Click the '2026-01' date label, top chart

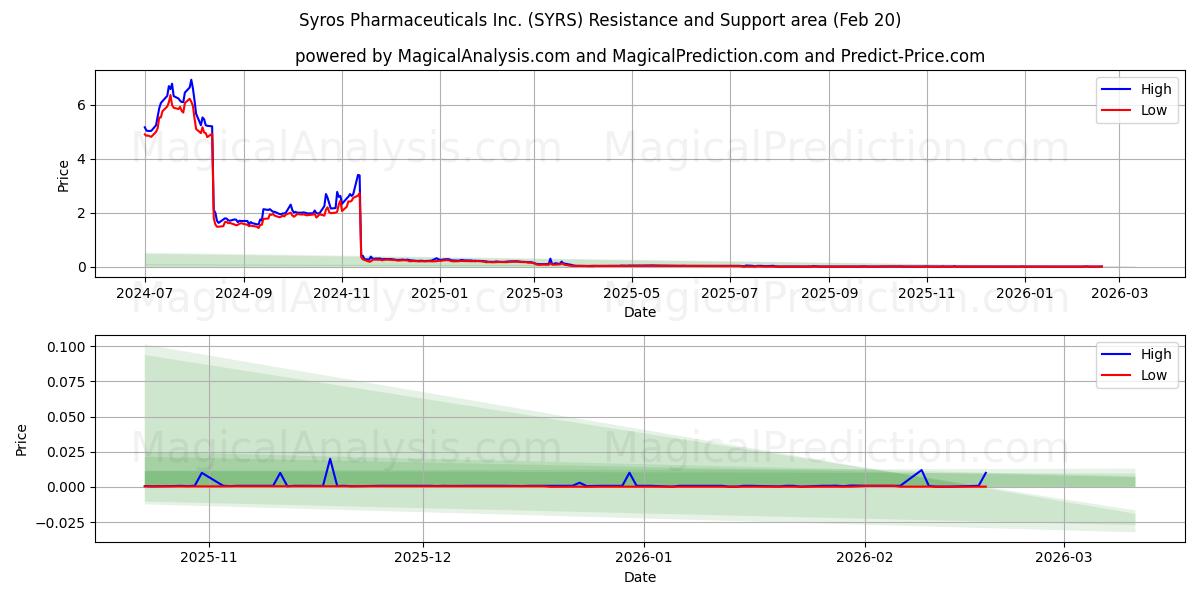1025,294
